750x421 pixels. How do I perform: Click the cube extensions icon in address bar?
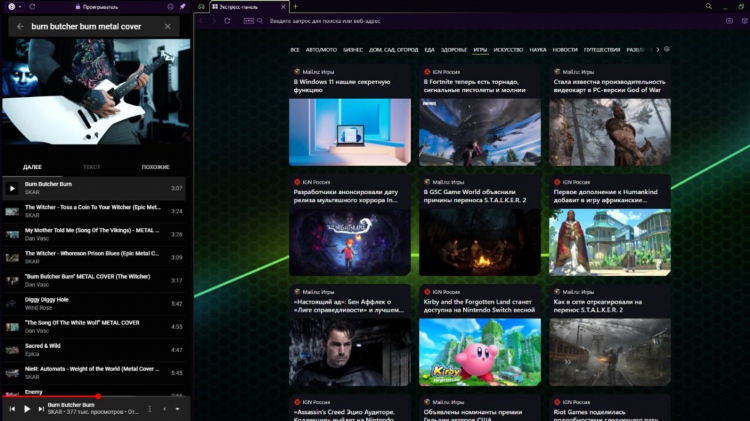pyautogui.click(x=745, y=21)
